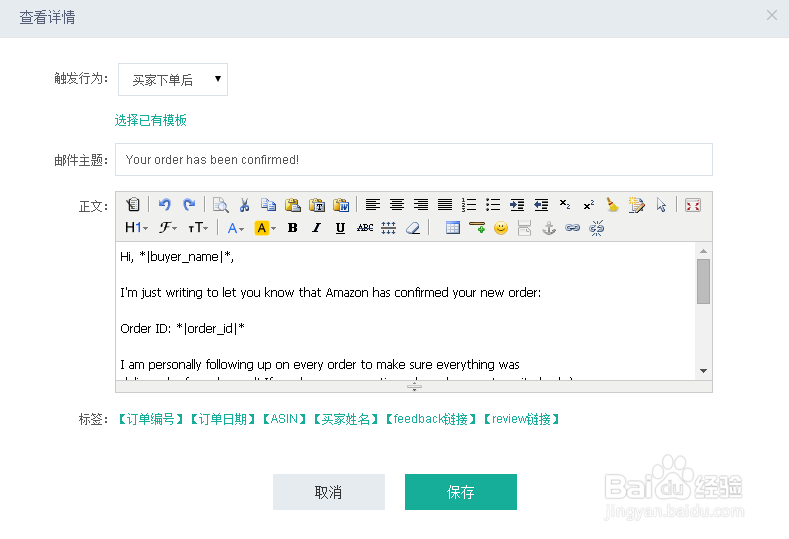Viewport: 789px width, 539px height.
Task: Toggle HTML source code view
Action: tap(133, 204)
